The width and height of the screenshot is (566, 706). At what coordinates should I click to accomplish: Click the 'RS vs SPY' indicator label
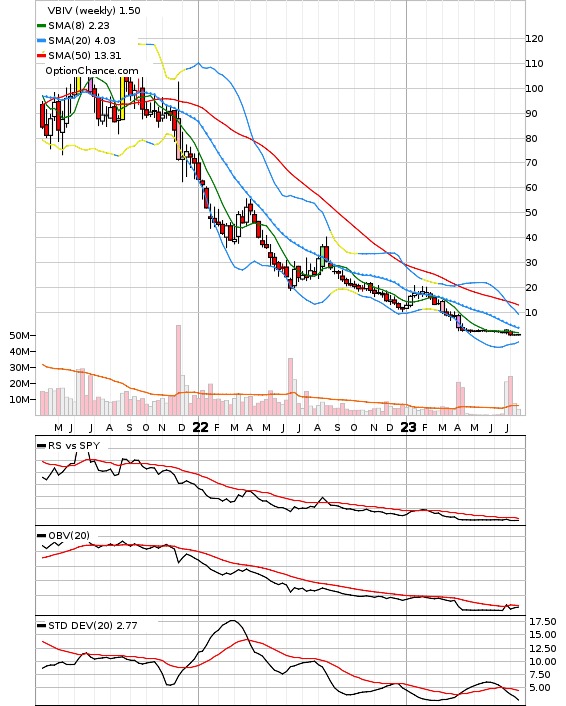74,446
